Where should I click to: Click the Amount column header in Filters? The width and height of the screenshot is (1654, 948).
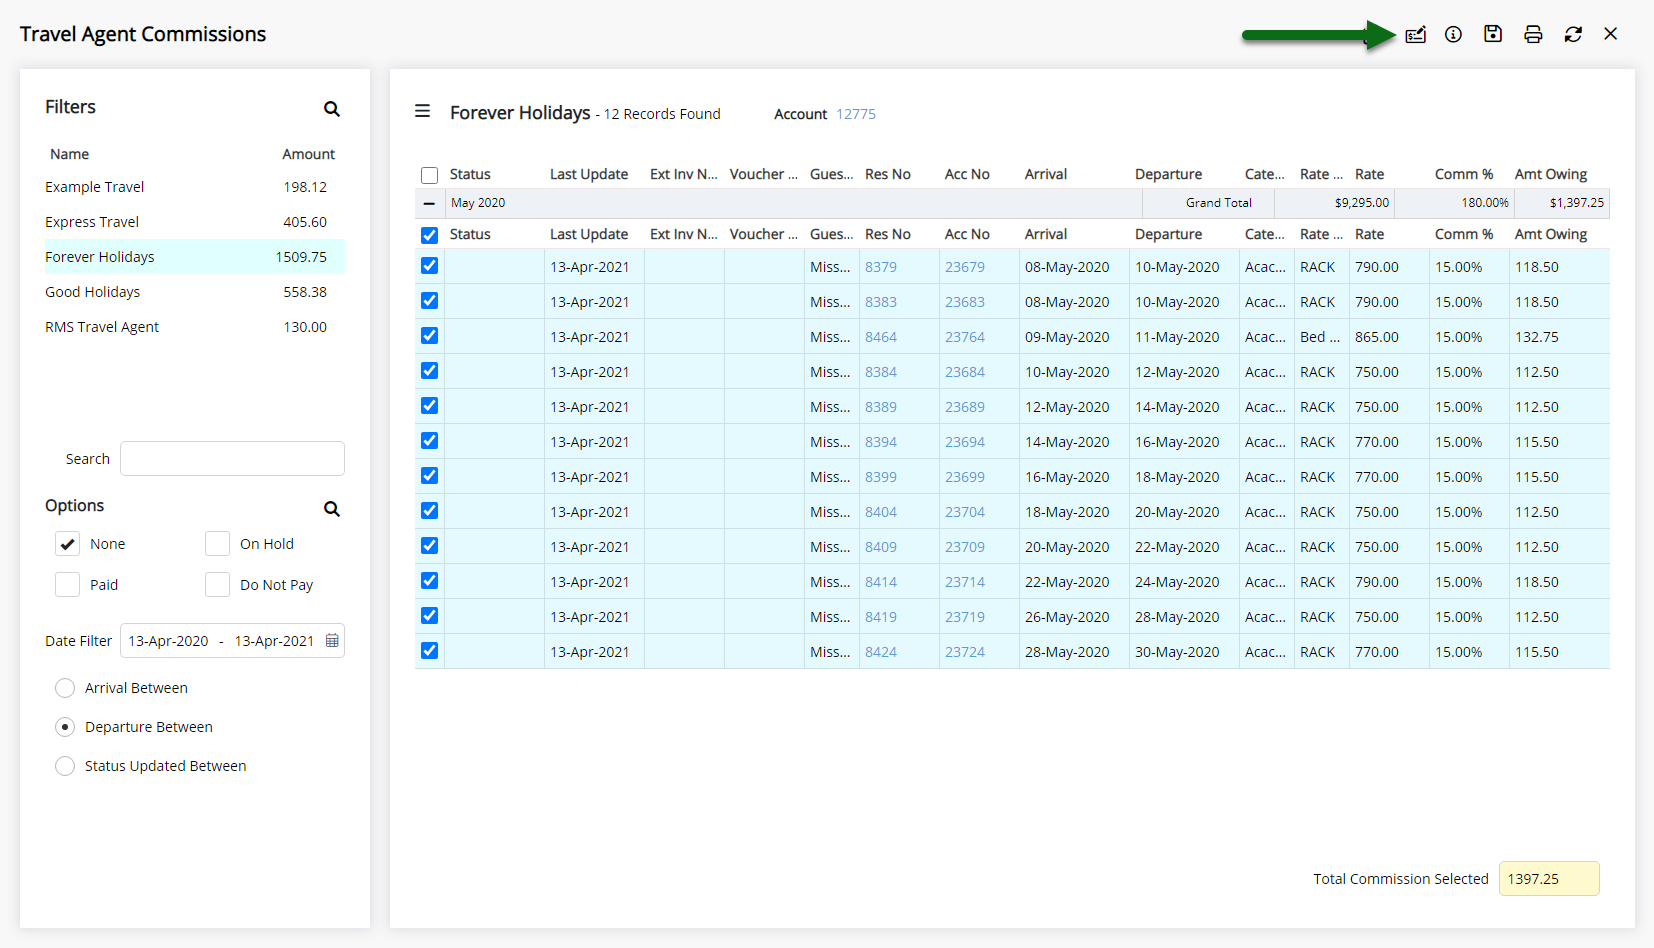click(308, 154)
